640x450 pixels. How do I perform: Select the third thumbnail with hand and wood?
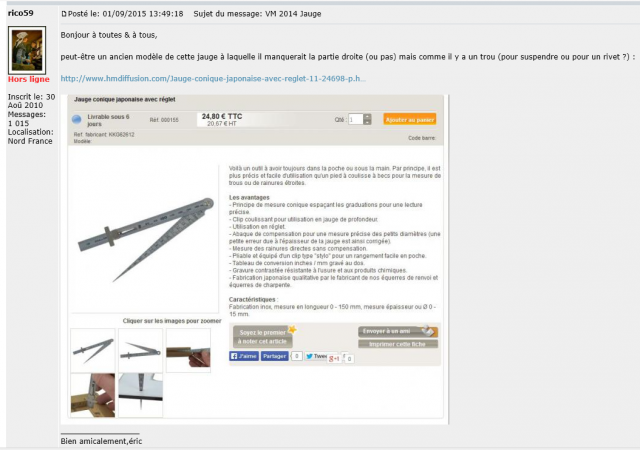188,350
